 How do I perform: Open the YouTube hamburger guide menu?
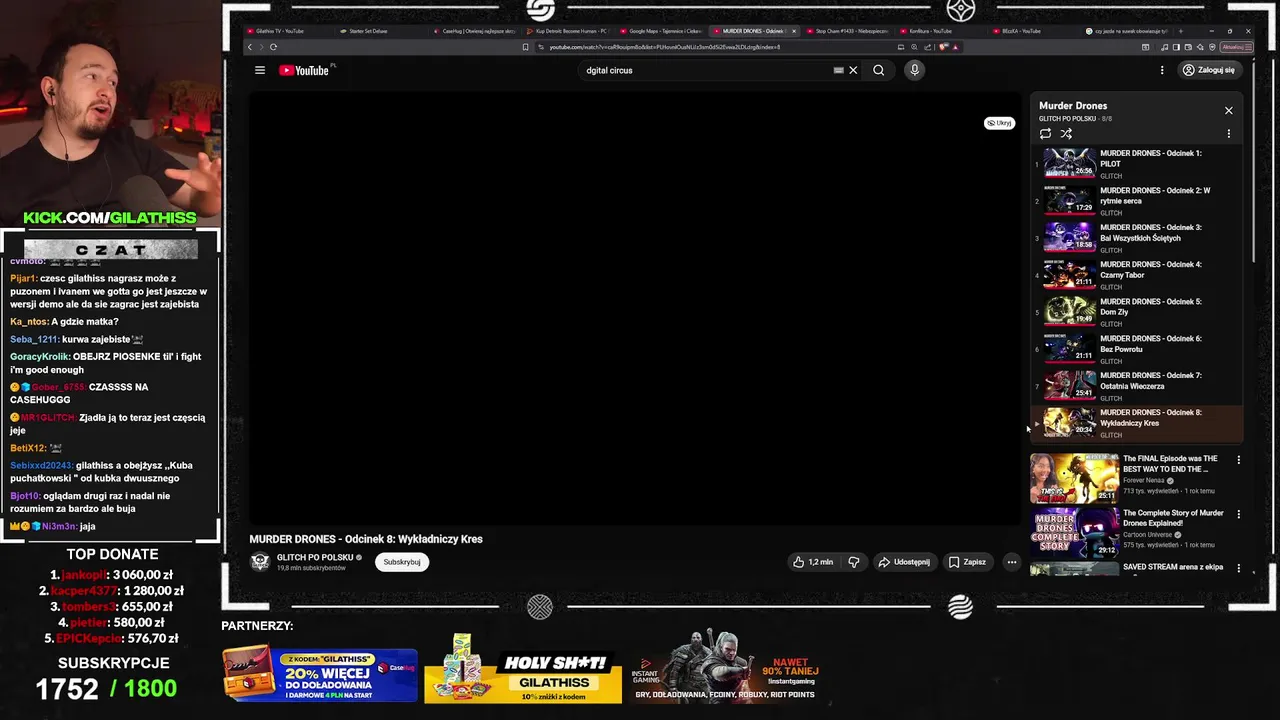[260, 70]
